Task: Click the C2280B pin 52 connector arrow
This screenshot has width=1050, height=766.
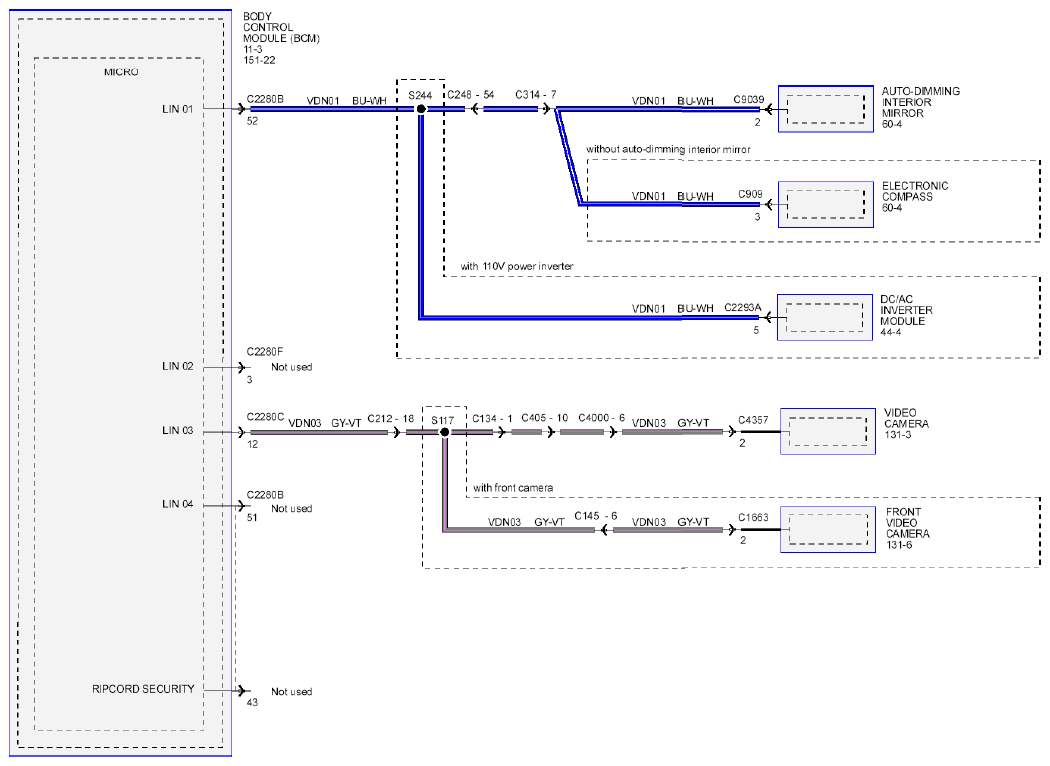Action: tap(242, 108)
